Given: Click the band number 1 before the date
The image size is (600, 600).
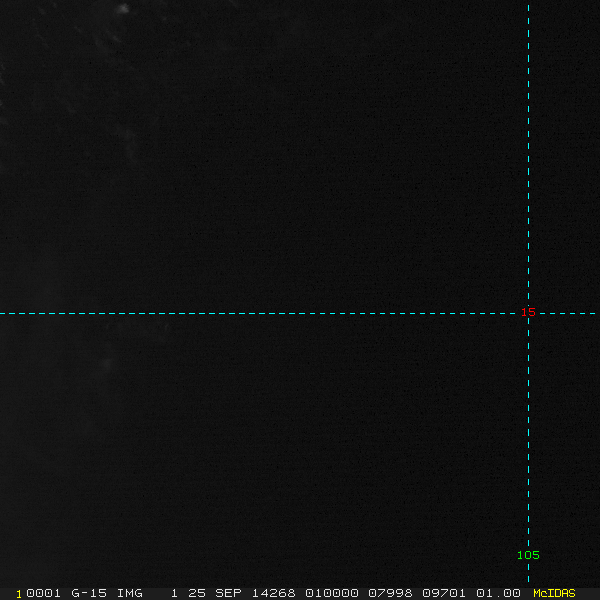Looking at the screenshot, I should coord(174,593).
